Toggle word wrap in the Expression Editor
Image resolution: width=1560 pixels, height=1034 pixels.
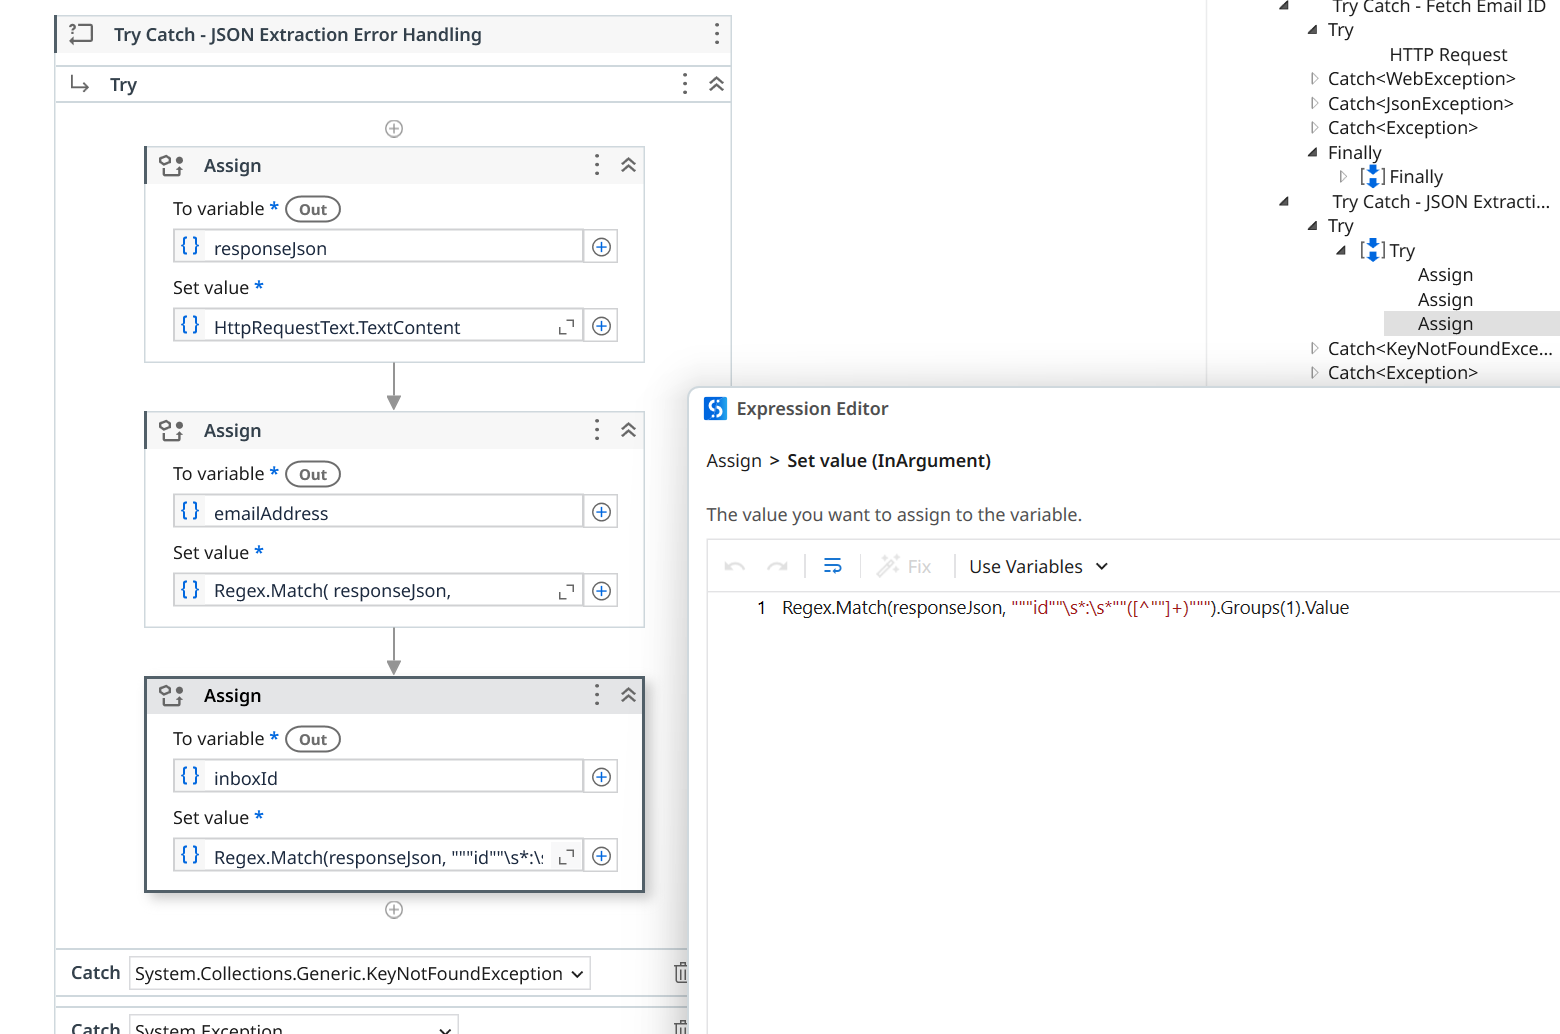[x=833, y=565]
